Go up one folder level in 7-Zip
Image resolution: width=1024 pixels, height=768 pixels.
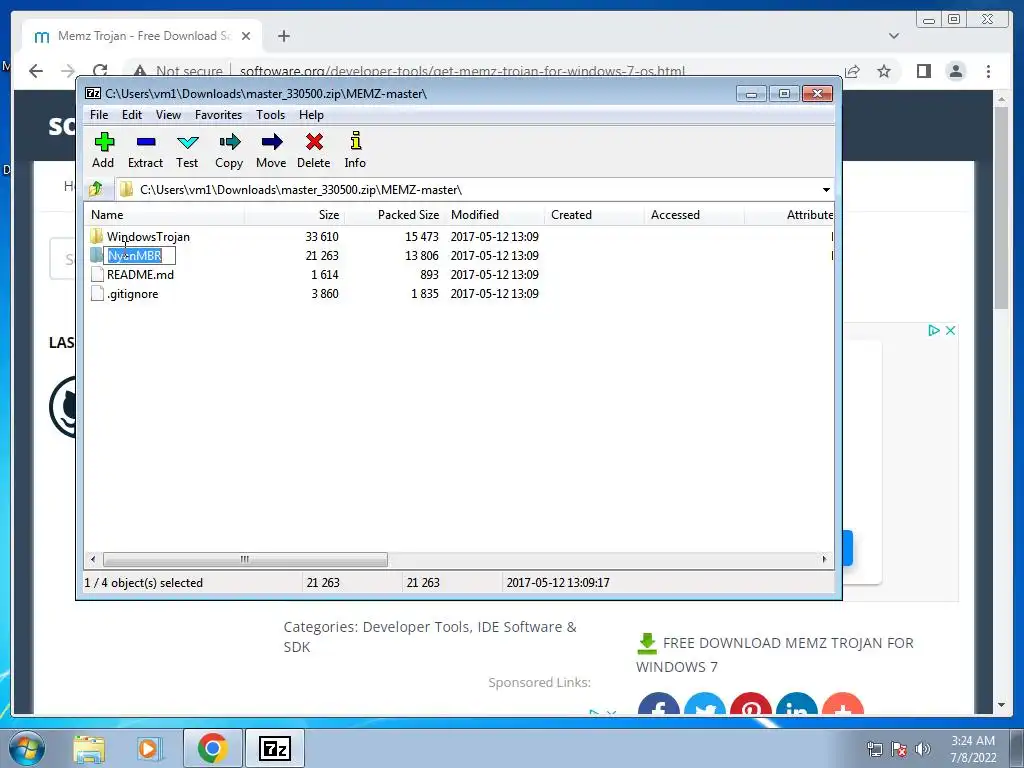[x=96, y=189]
